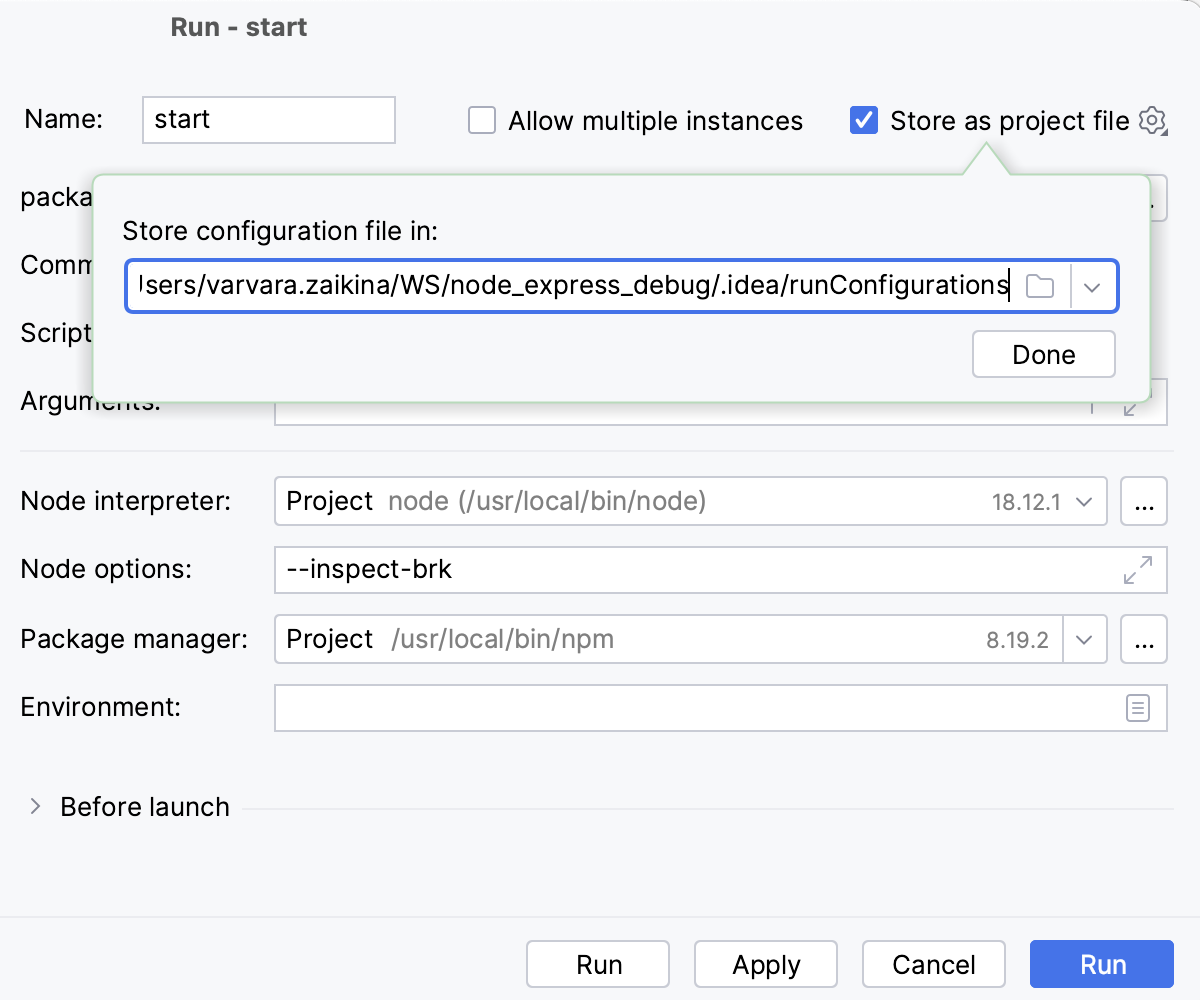Confirm with the Done button
Viewport: 1200px width, 1000px height.
pyautogui.click(x=1043, y=354)
